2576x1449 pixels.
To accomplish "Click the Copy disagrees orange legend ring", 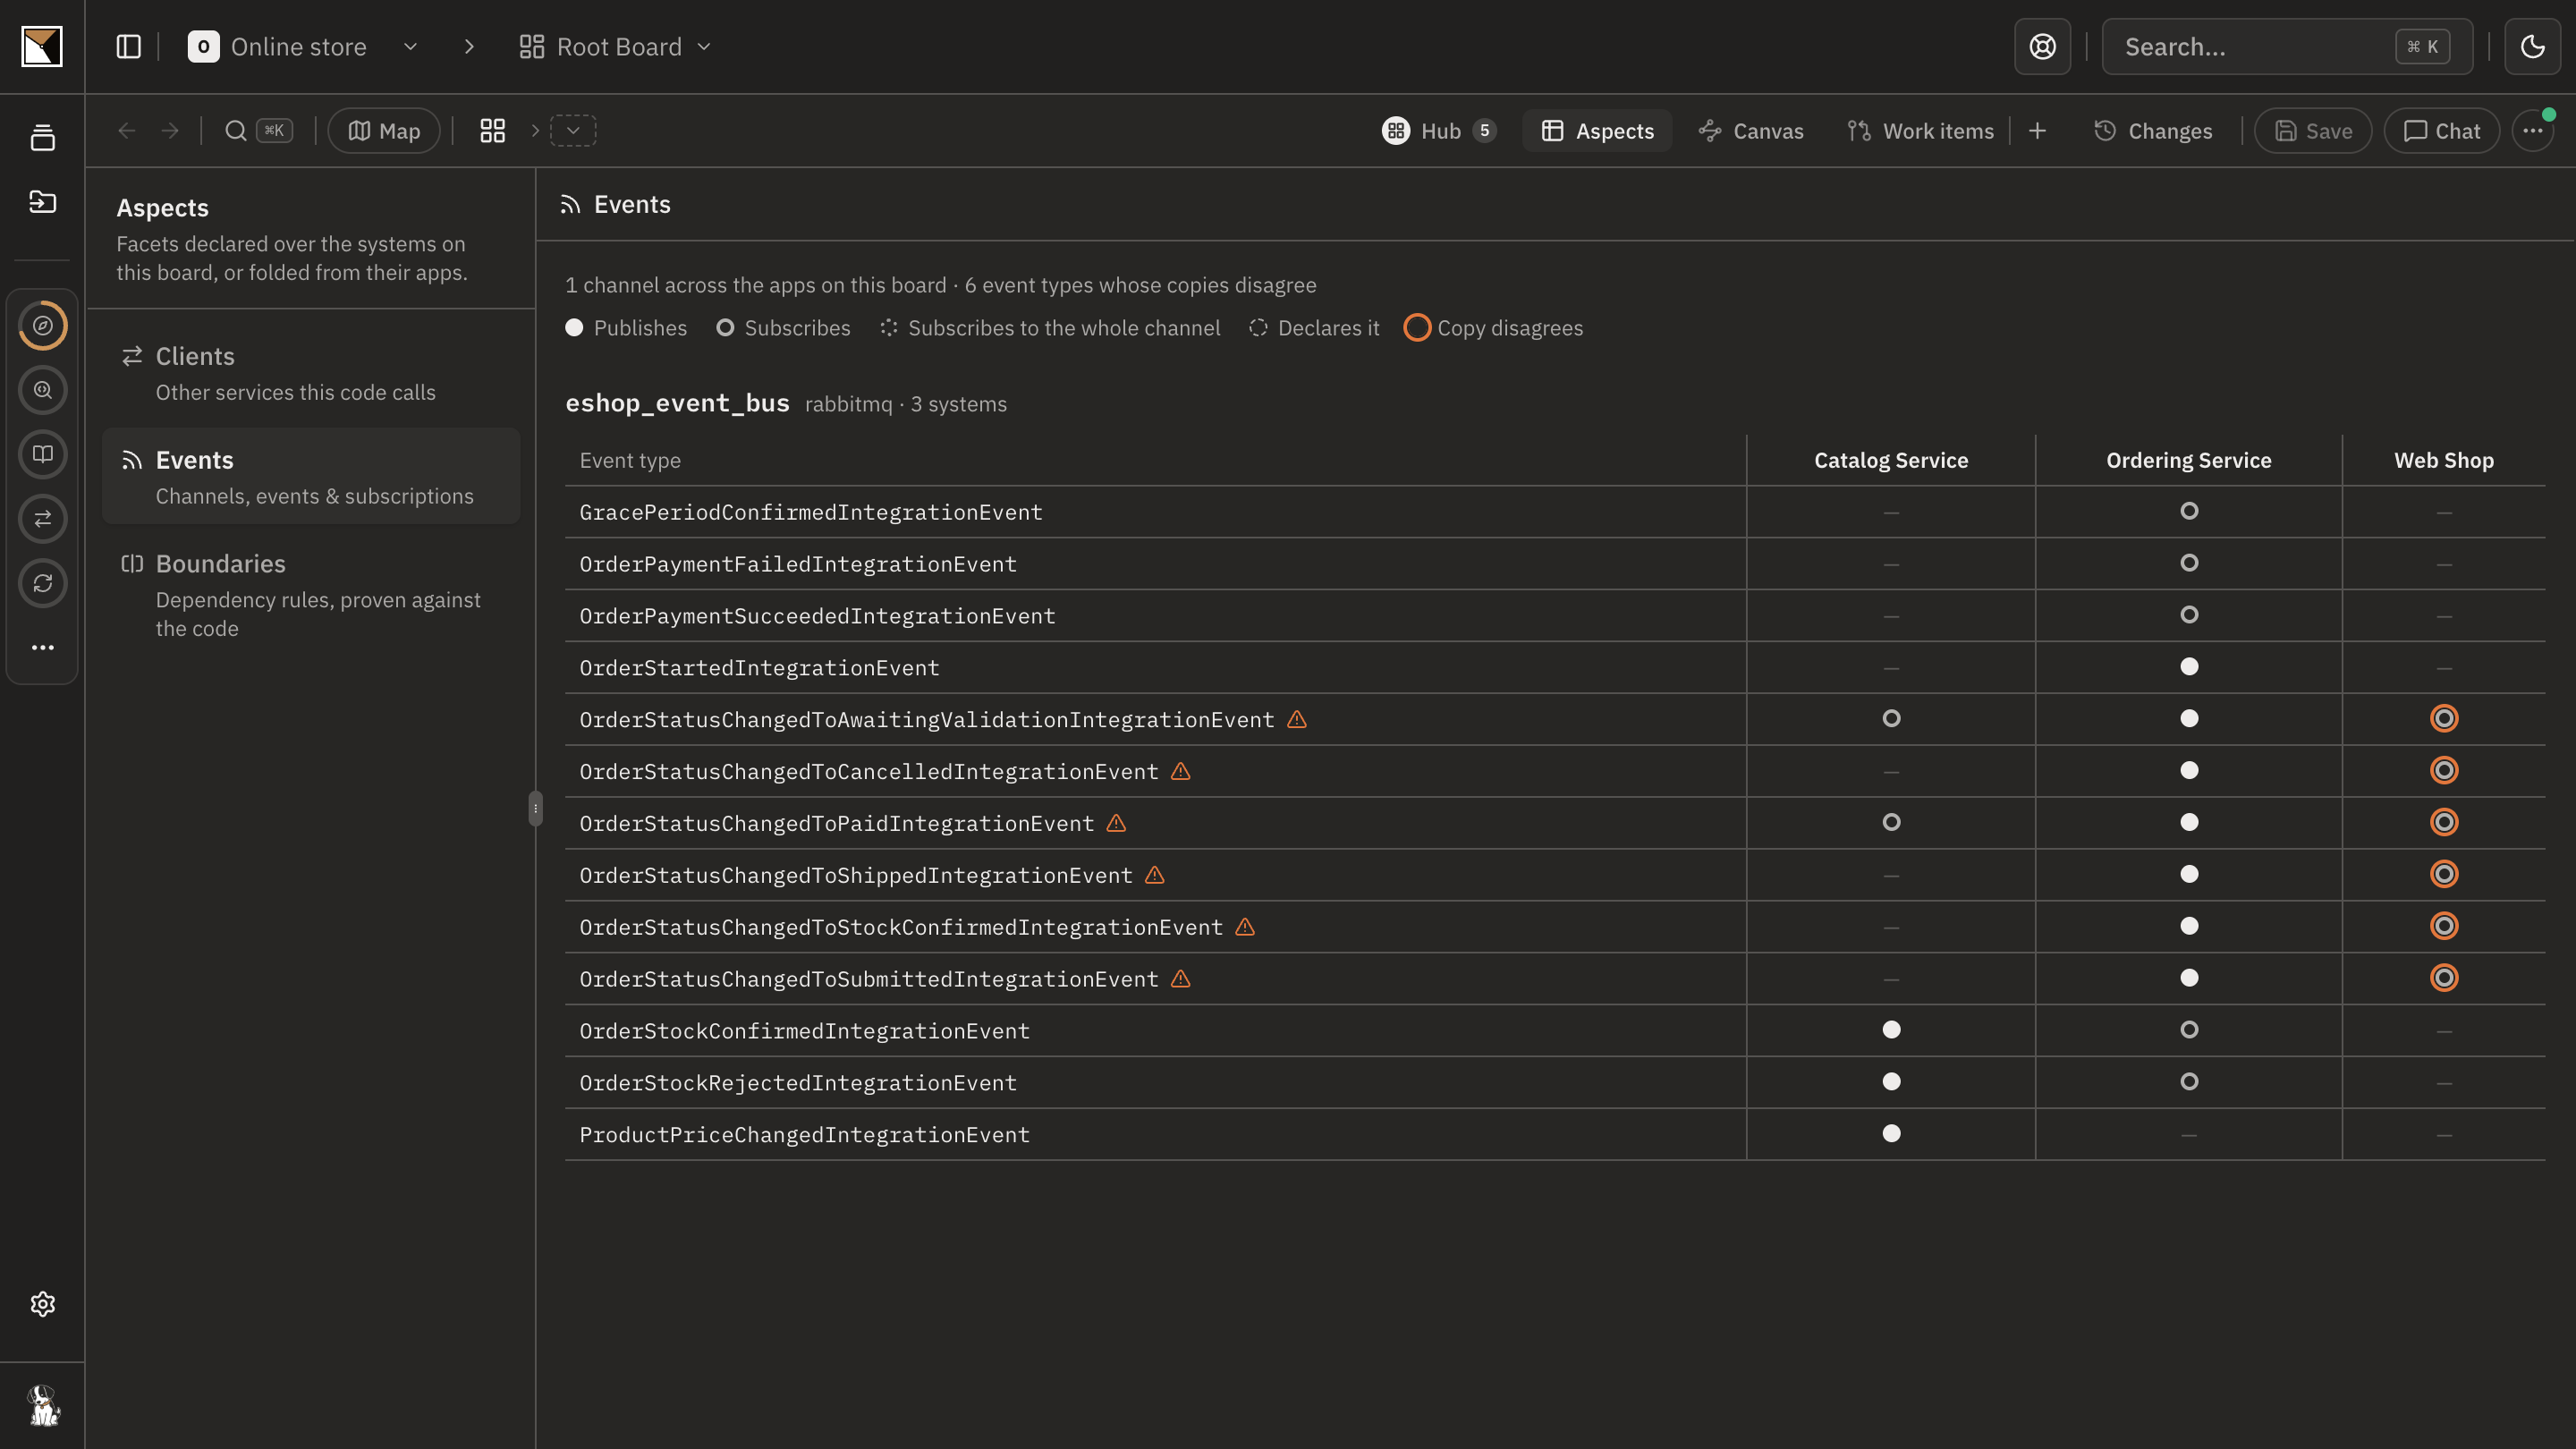I will [x=1417, y=328].
